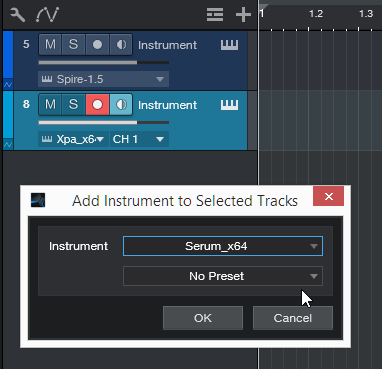Open the CH 1 channel dropdown
The width and height of the screenshot is (382, 369).
click(139, 139)
